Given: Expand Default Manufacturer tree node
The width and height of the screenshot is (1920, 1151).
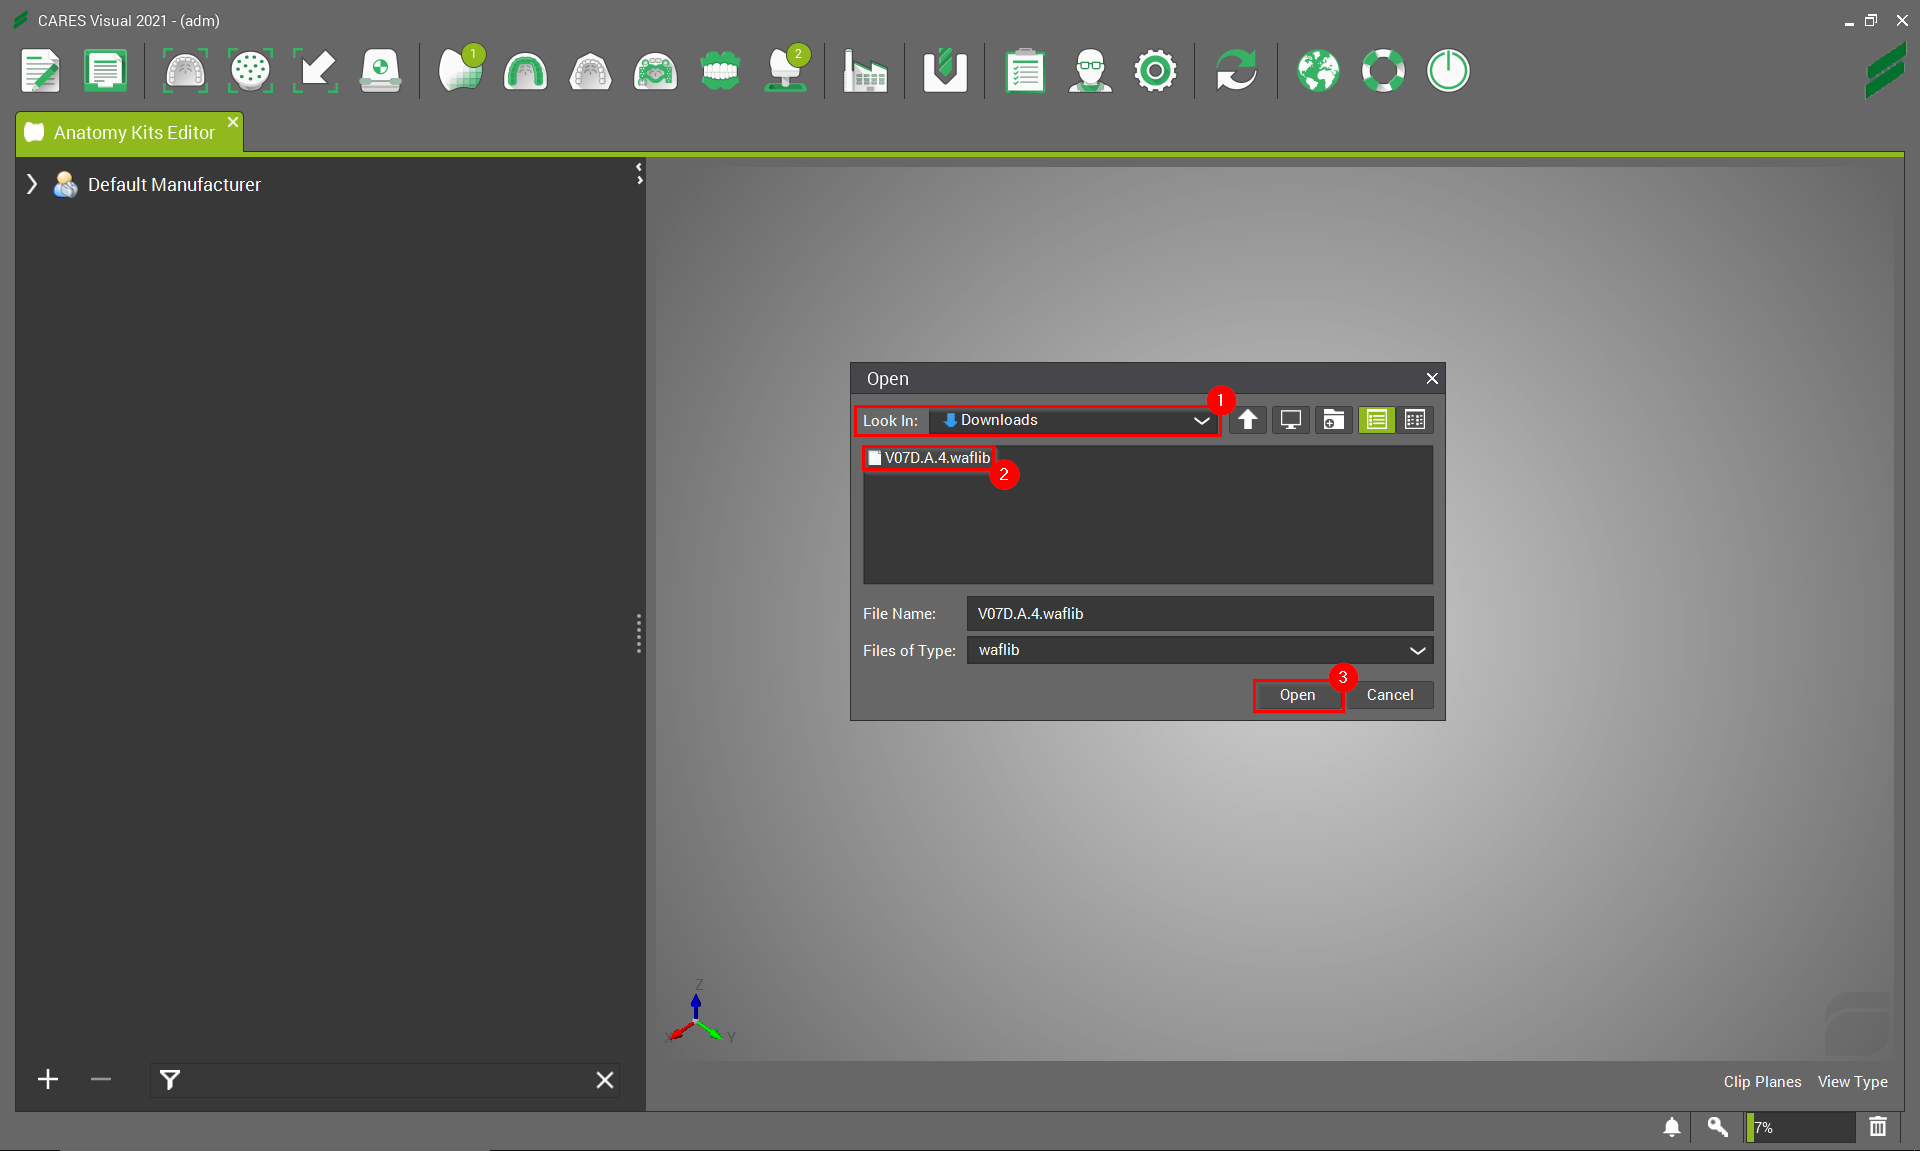Looking at the screenshot, I should [32, 184].
